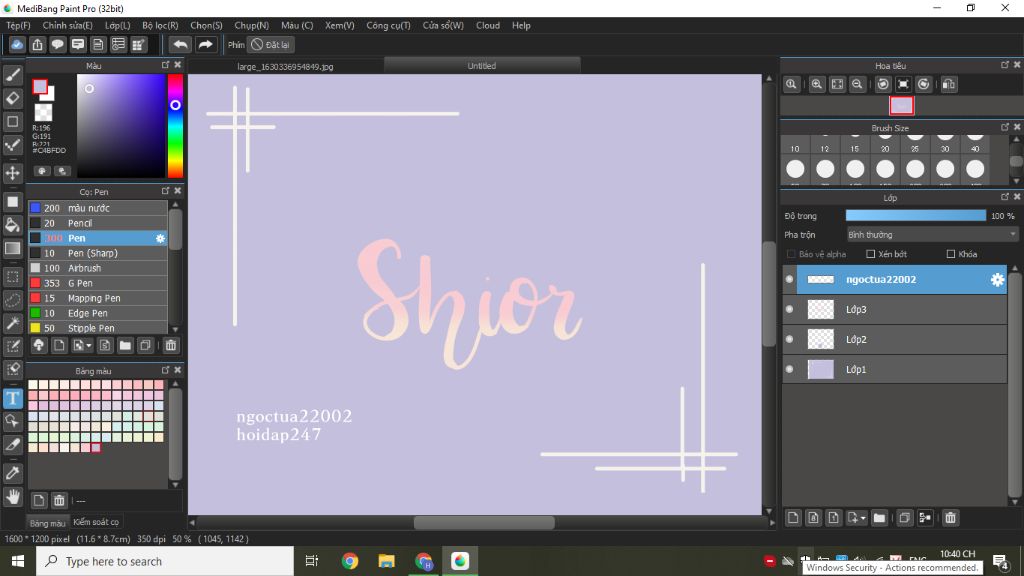Zoom in using navigator magnifier plus
Screen dimensions: 1024x576
point(816,84)
